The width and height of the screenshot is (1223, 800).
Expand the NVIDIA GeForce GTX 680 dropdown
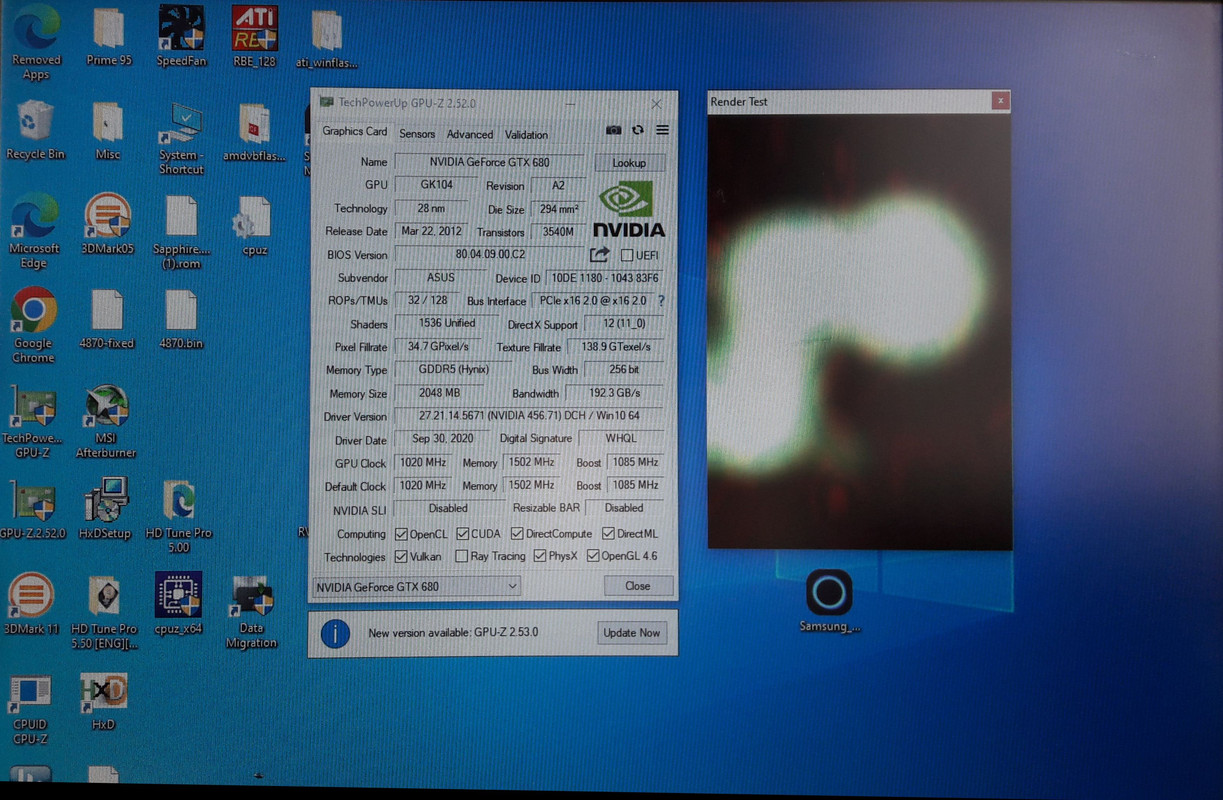tap(417, 586)
